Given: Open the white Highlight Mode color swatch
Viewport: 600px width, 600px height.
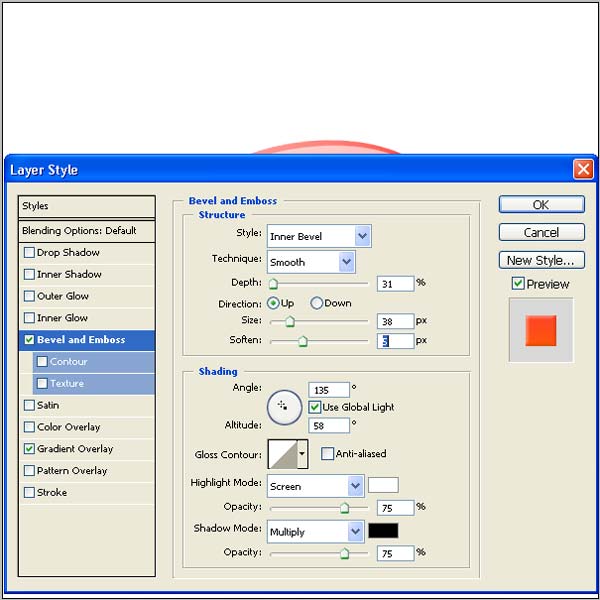Looking at the screenshot, I should [383, 485].
